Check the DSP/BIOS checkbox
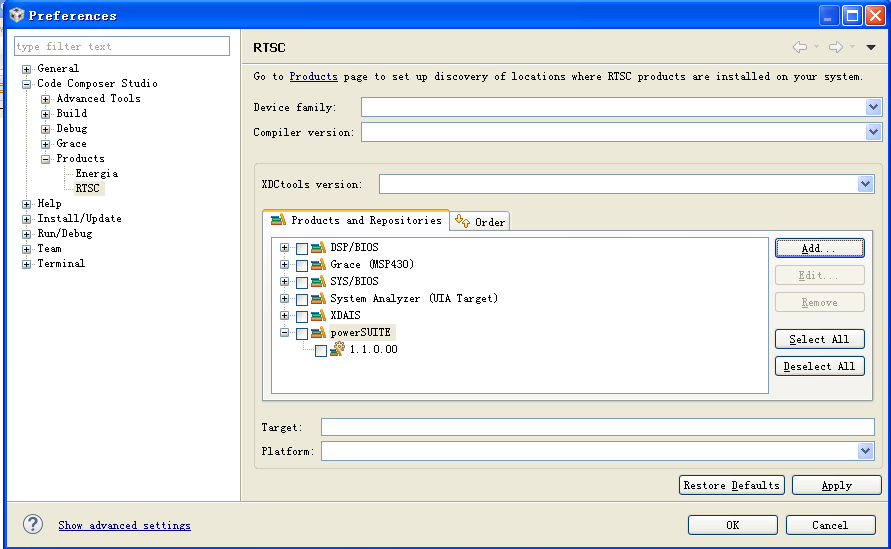The width and height of the screenshot is (891, 549). pos(302,249)
